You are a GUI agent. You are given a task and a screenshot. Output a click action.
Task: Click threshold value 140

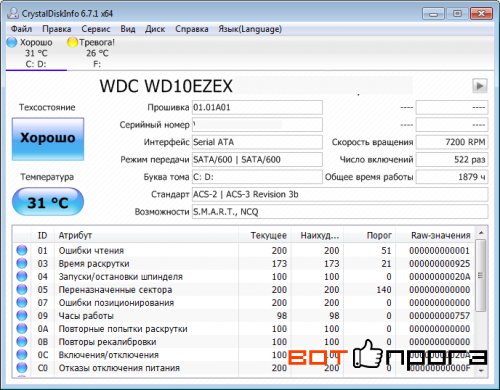coord(384,289)
